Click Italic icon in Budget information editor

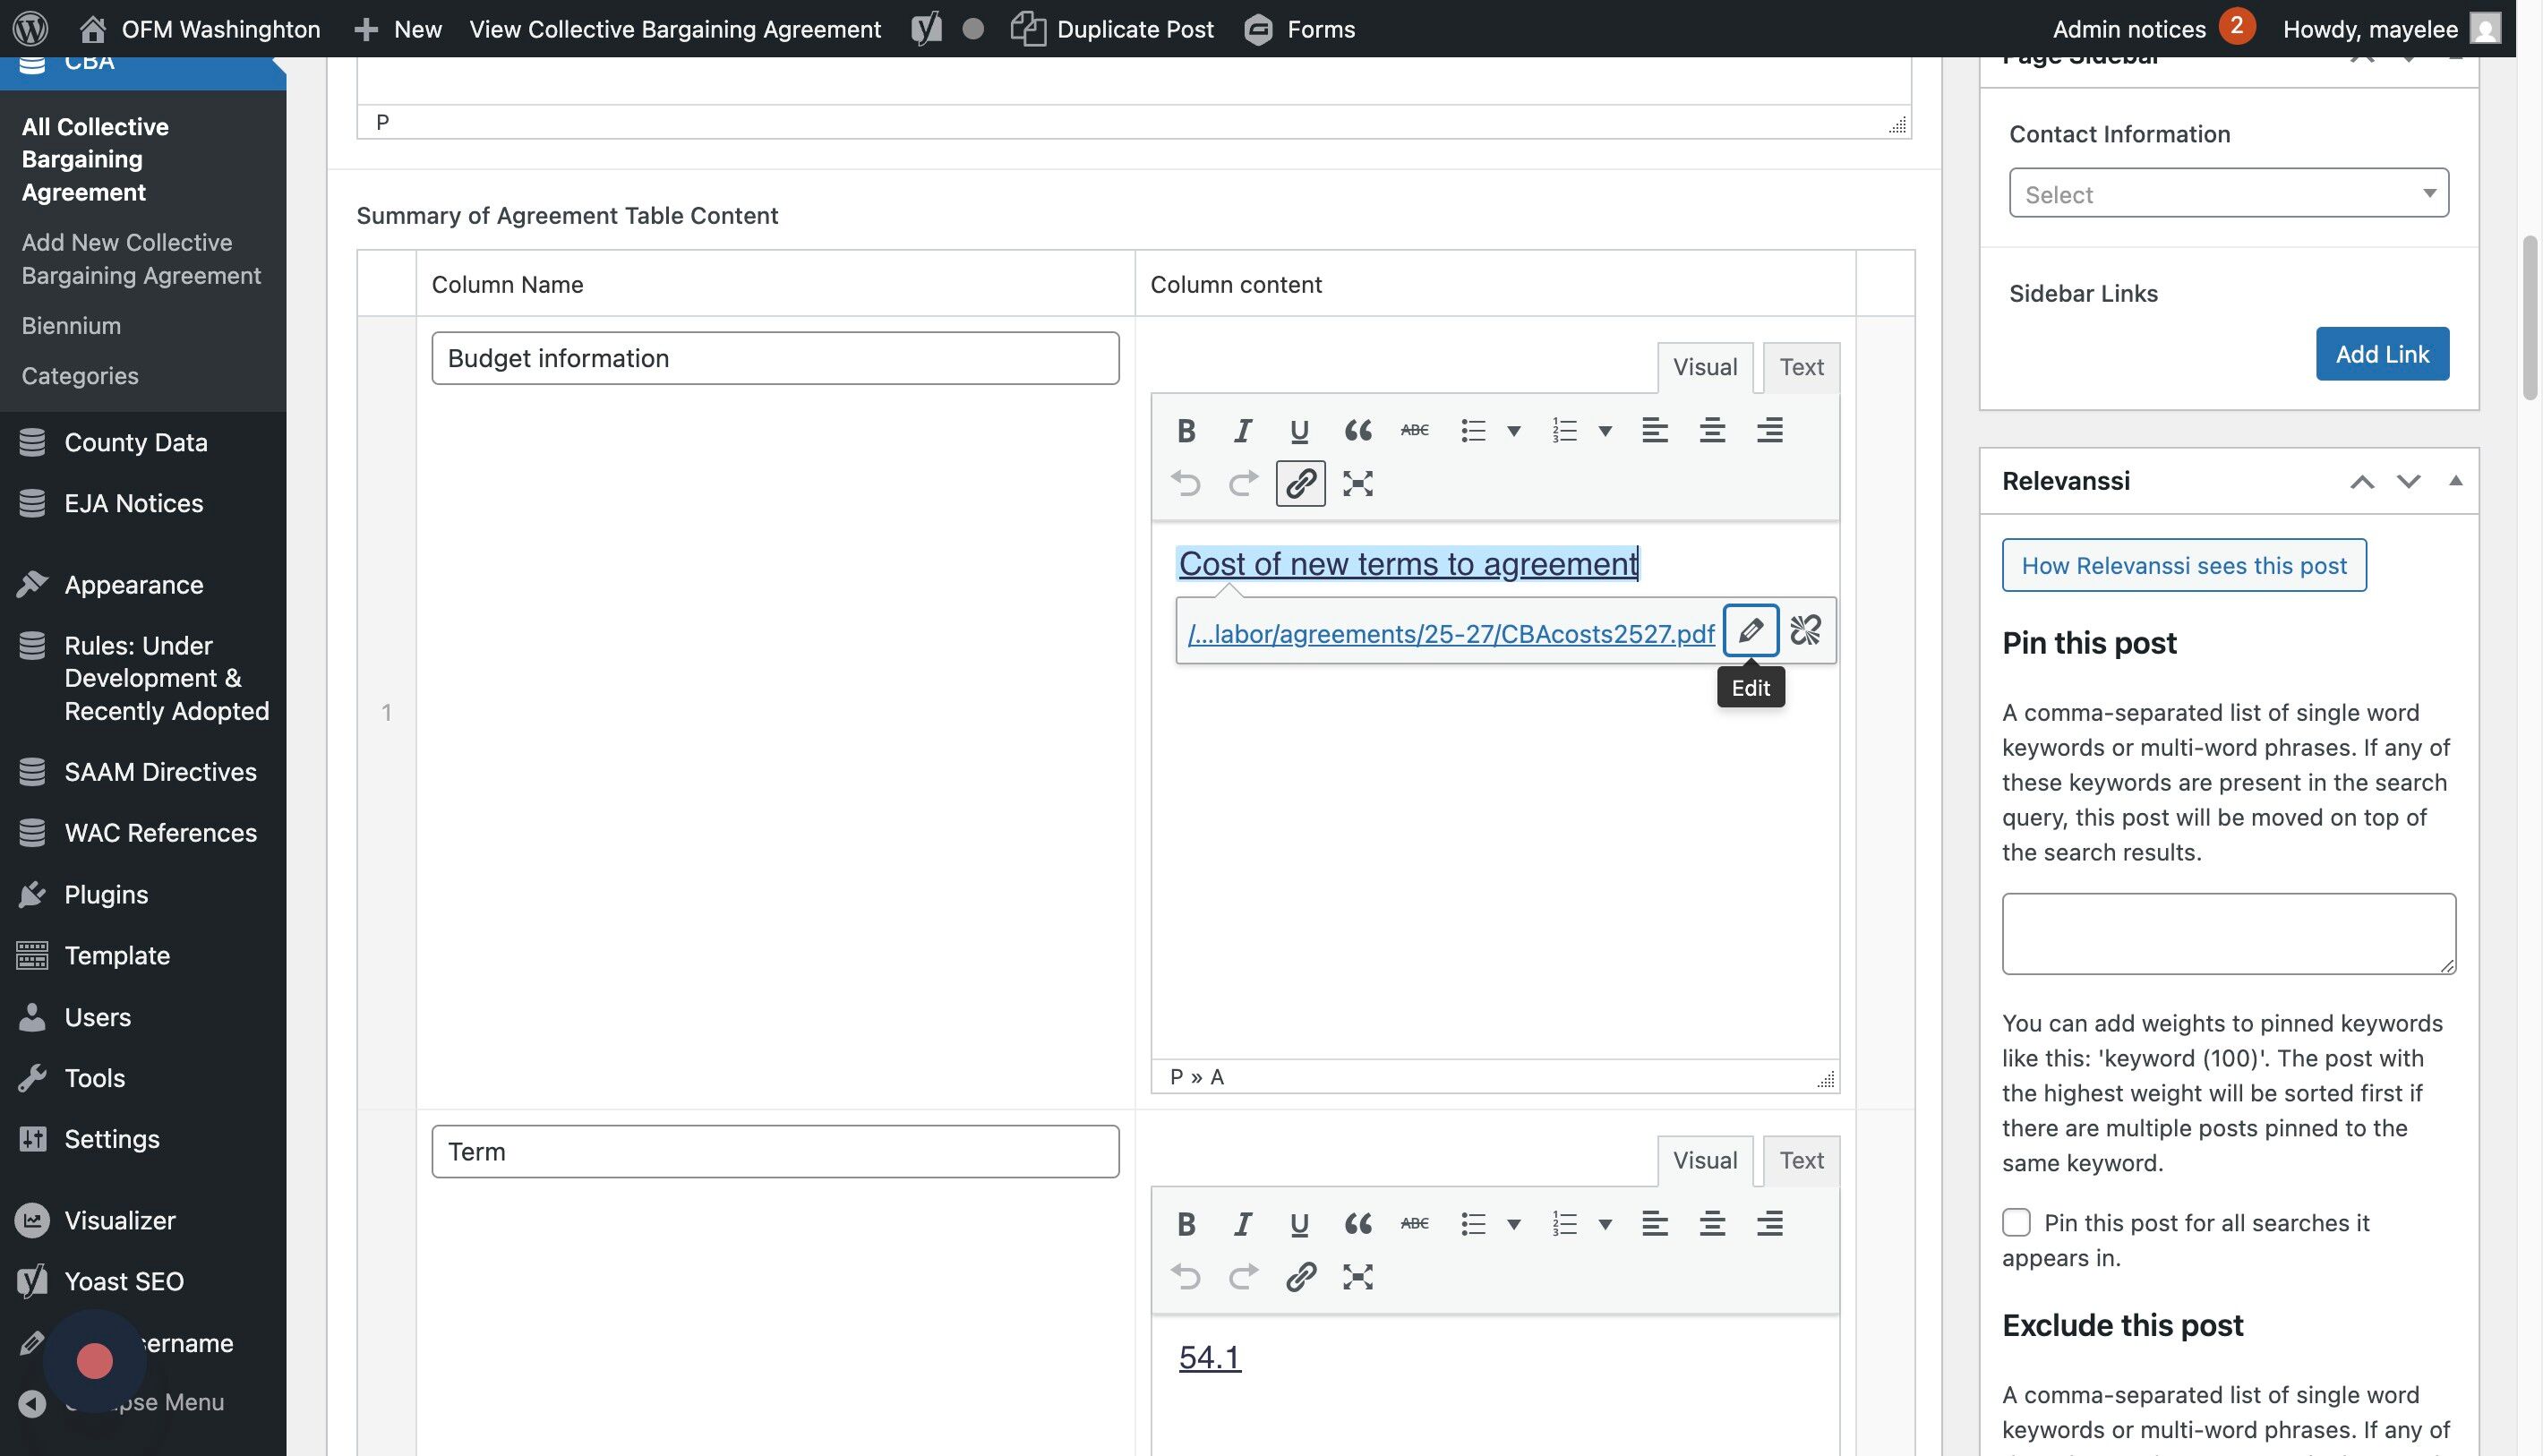1242,431
